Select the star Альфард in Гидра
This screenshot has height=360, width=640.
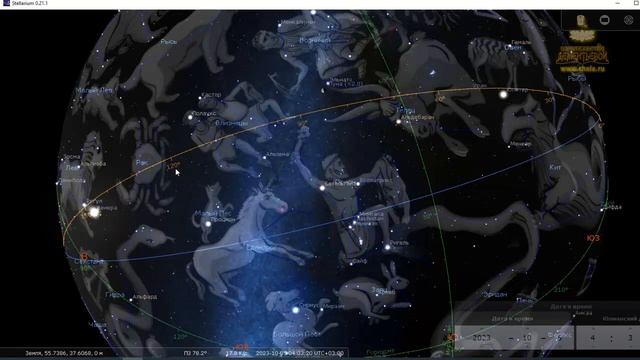(131, 300)
